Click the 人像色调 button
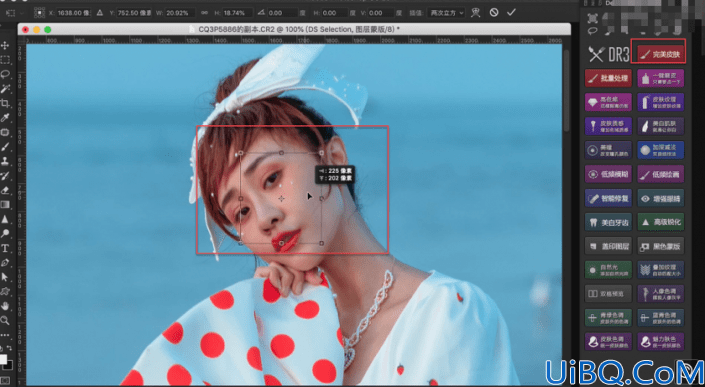Viewport: 705px width, 387px height. coord(660,294)
